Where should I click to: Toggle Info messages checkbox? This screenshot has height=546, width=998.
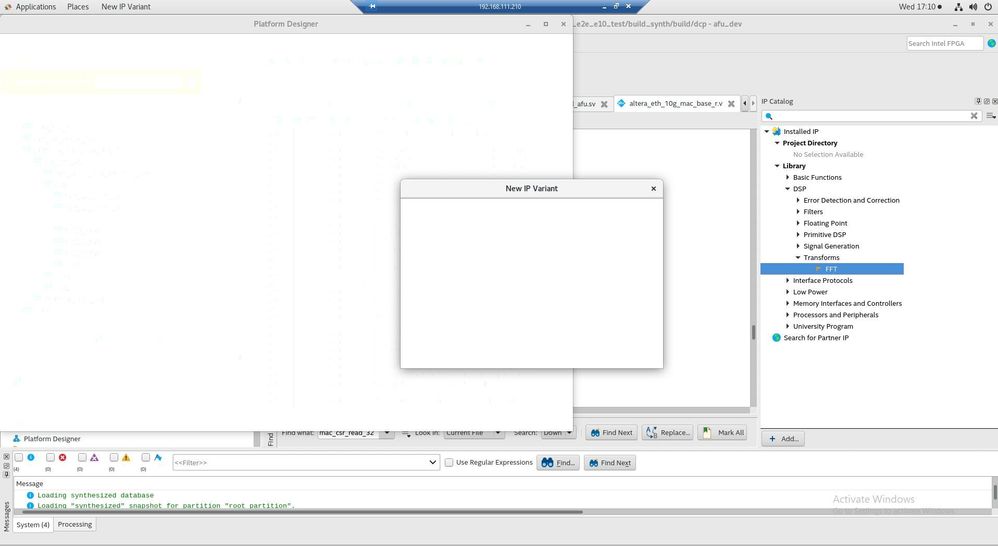[18, 458]
